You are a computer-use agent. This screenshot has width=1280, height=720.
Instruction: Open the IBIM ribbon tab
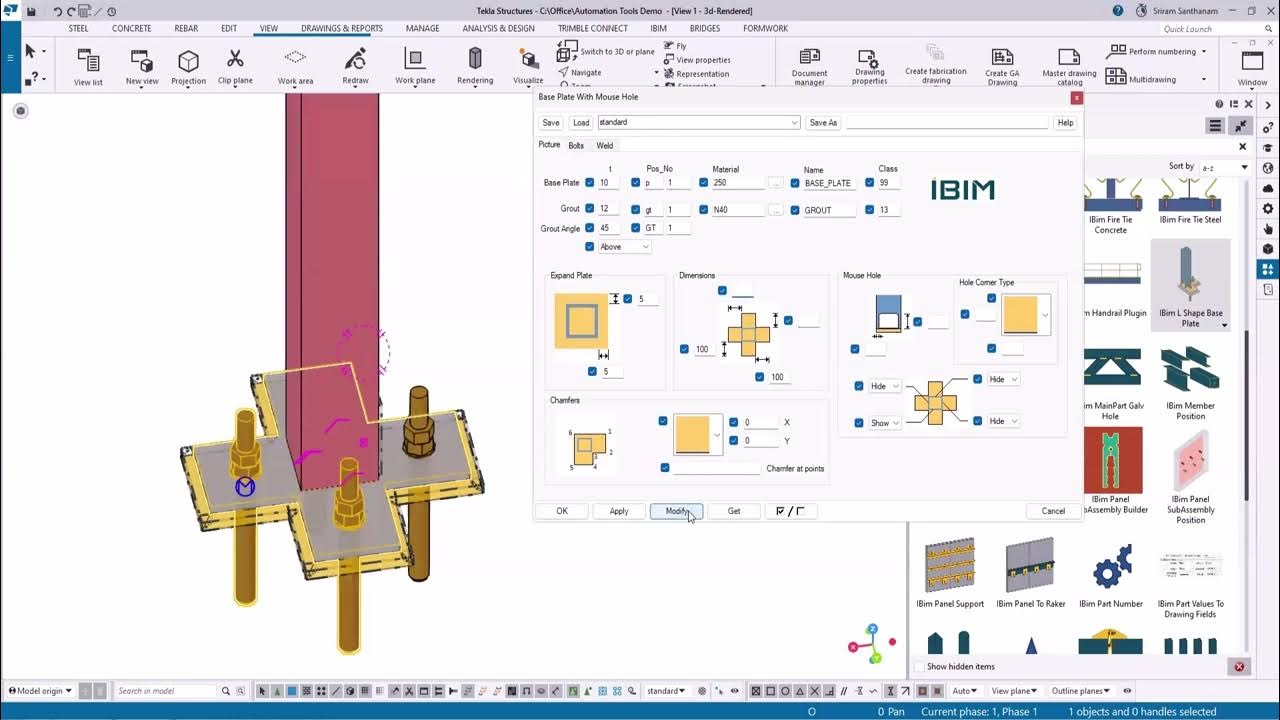click(658, 28)
